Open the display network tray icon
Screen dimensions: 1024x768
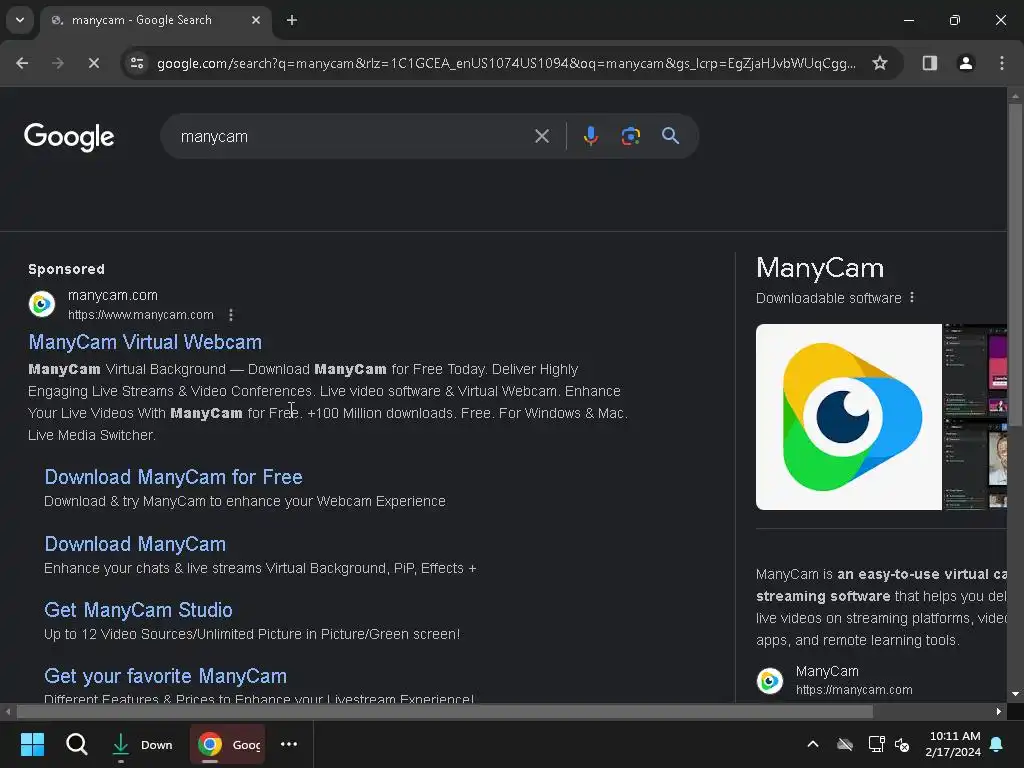click(x=876, y=744)
